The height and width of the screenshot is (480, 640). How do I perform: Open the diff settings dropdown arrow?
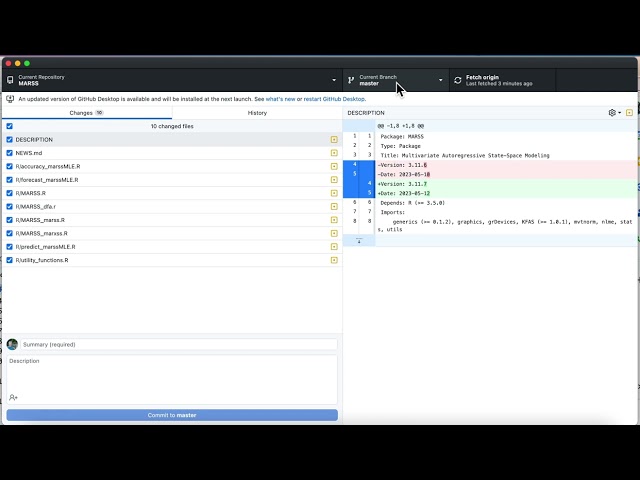[620, 113]
